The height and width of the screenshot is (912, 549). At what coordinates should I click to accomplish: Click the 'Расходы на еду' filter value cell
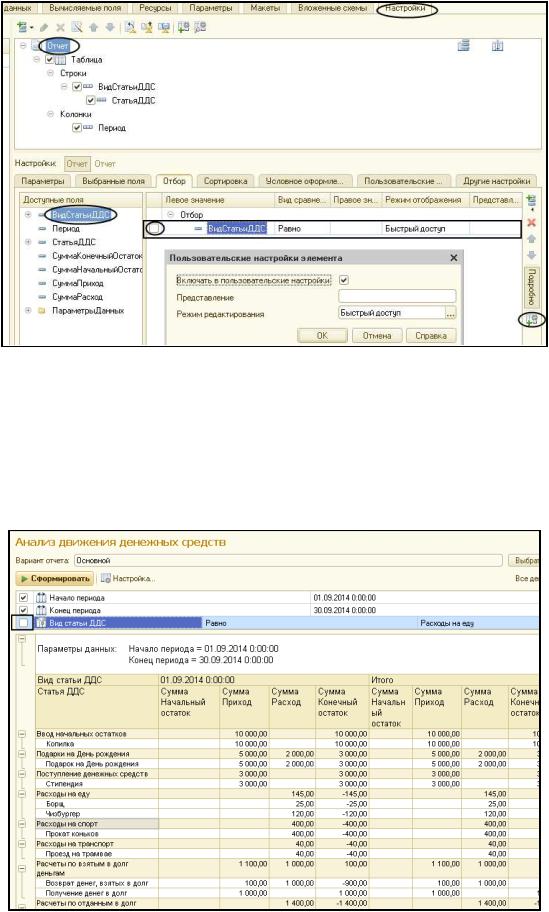478,623
